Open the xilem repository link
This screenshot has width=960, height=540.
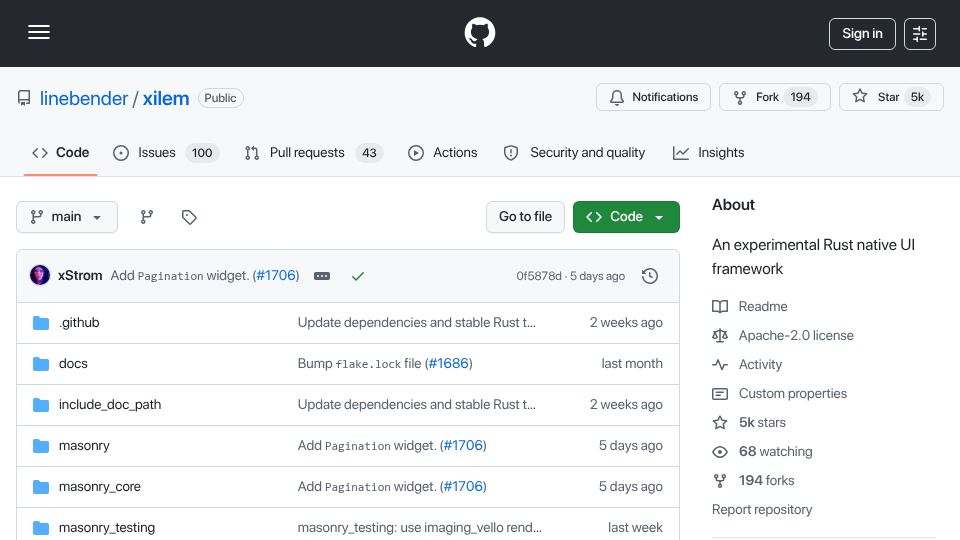(166, 99)
